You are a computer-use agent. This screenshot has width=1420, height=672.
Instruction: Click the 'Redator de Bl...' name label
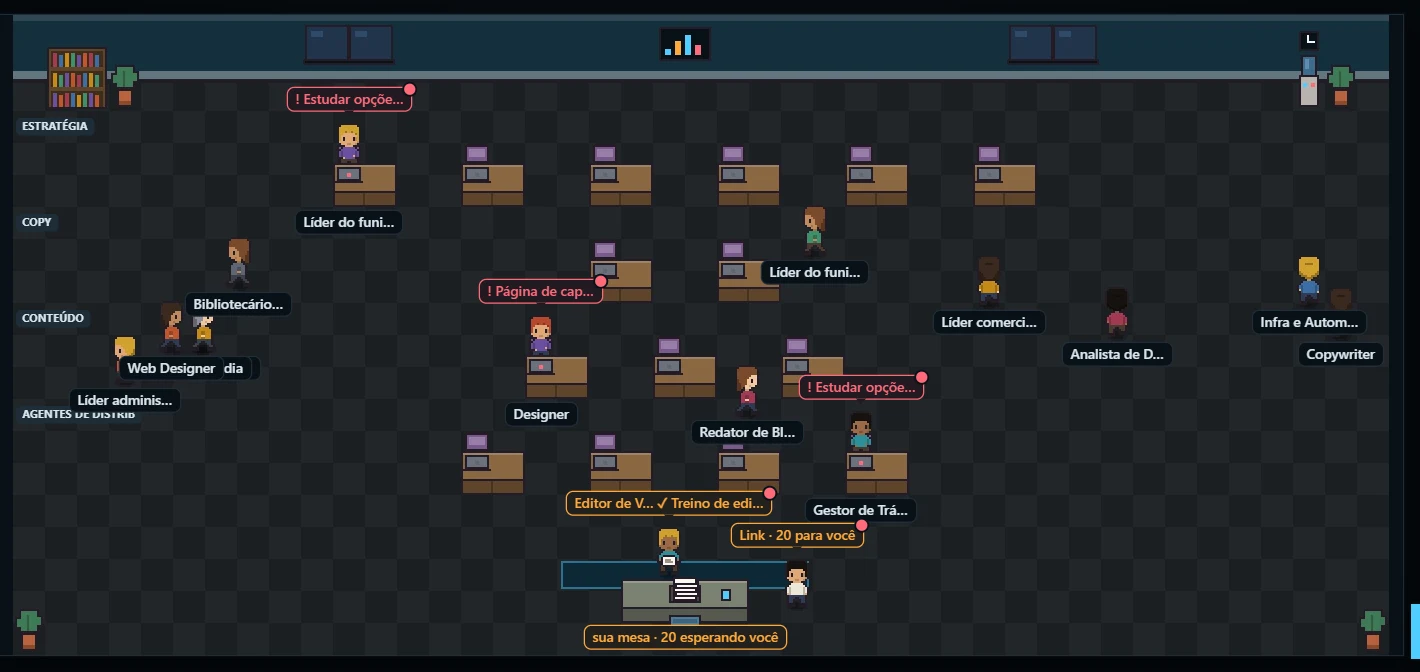pos(747,432)
